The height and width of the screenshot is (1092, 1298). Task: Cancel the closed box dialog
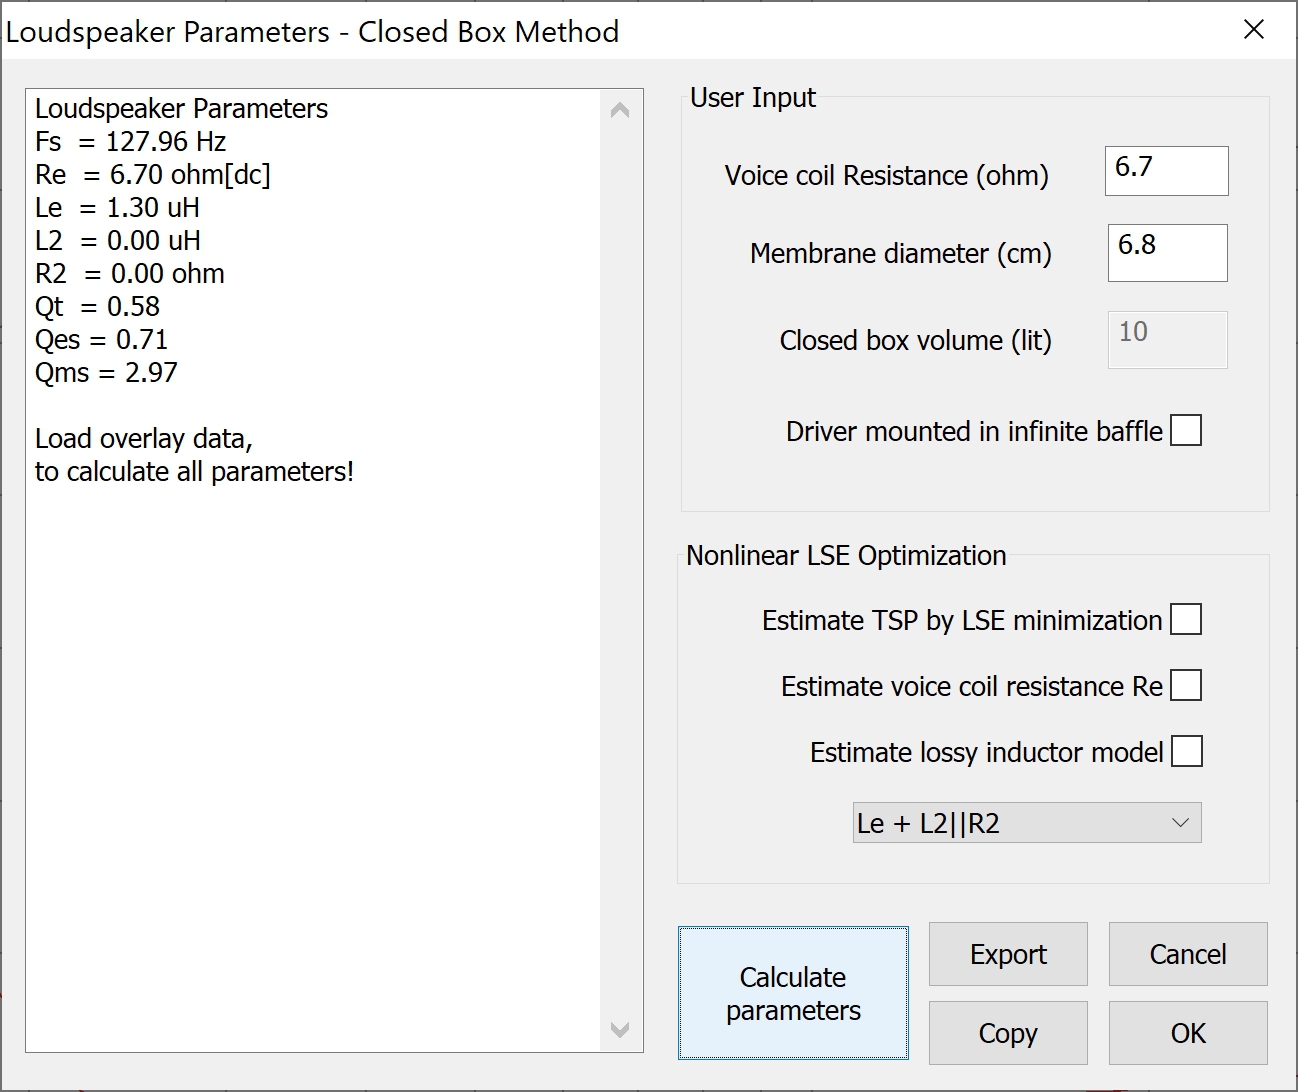(x=1187, y=954)
